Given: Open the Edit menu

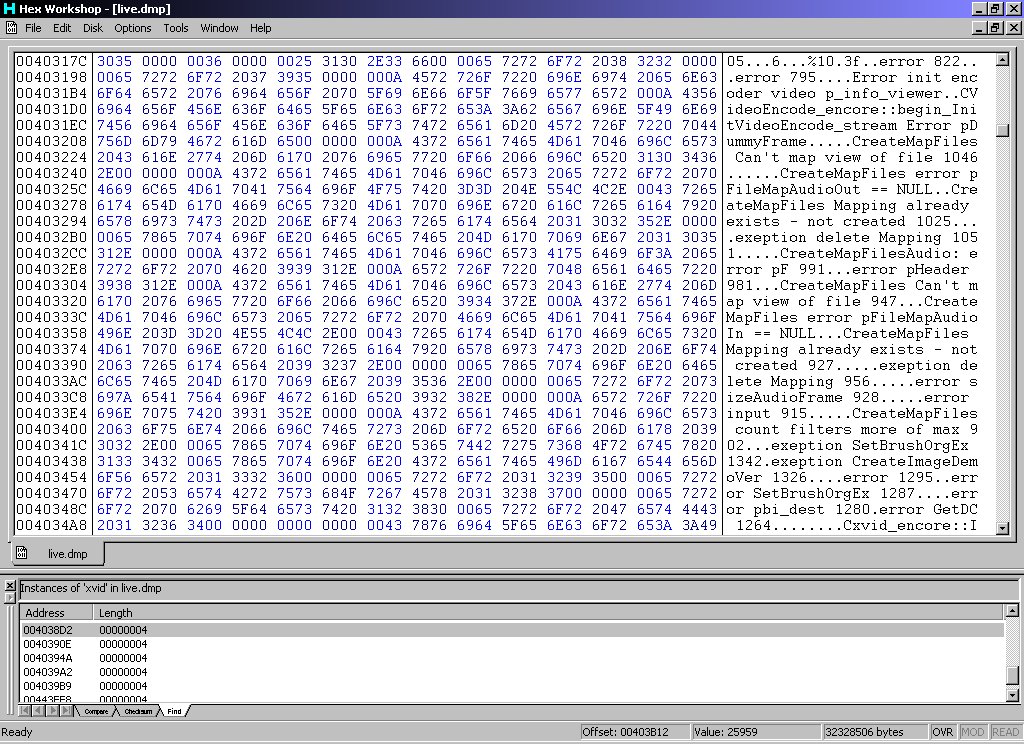Looking at the screenshot, I should click(x=62, y=28).
